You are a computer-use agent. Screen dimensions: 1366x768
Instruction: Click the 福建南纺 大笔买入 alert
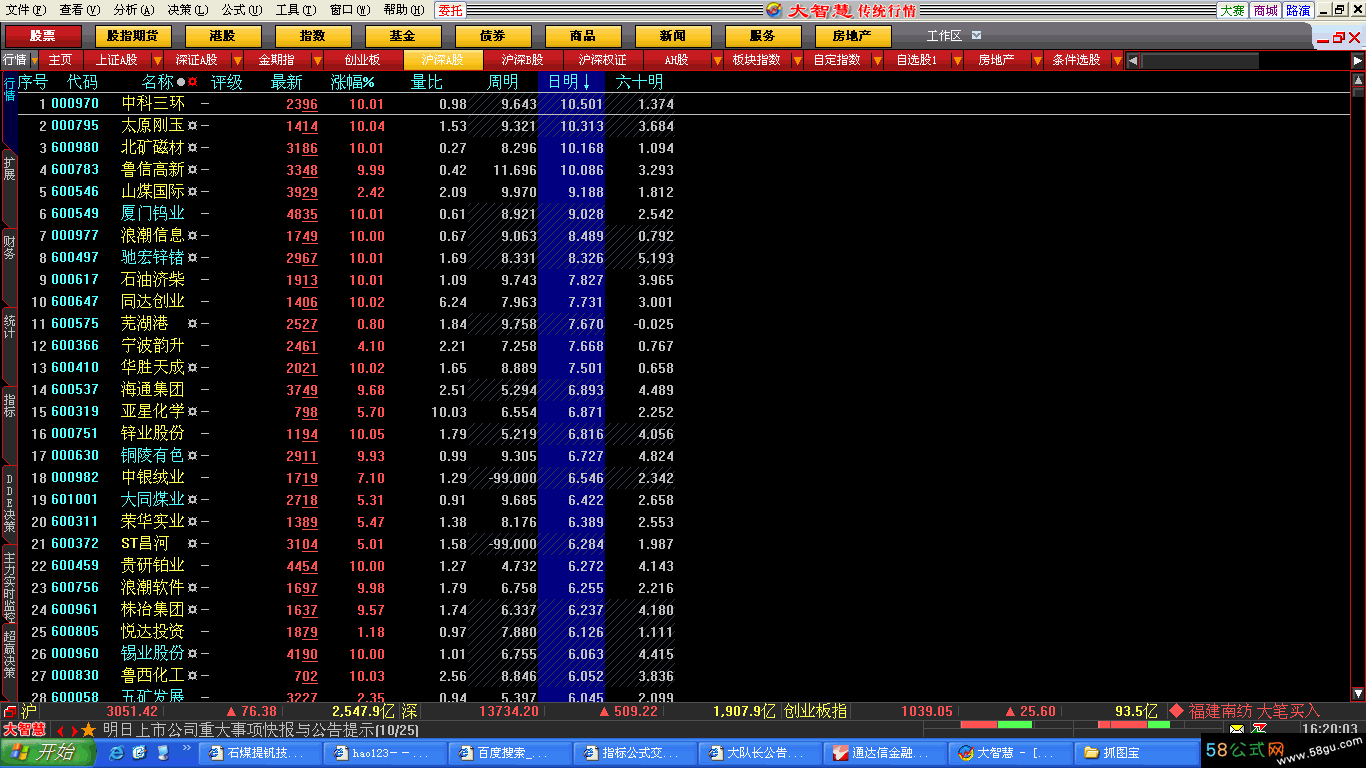(x=1254, y=711)
